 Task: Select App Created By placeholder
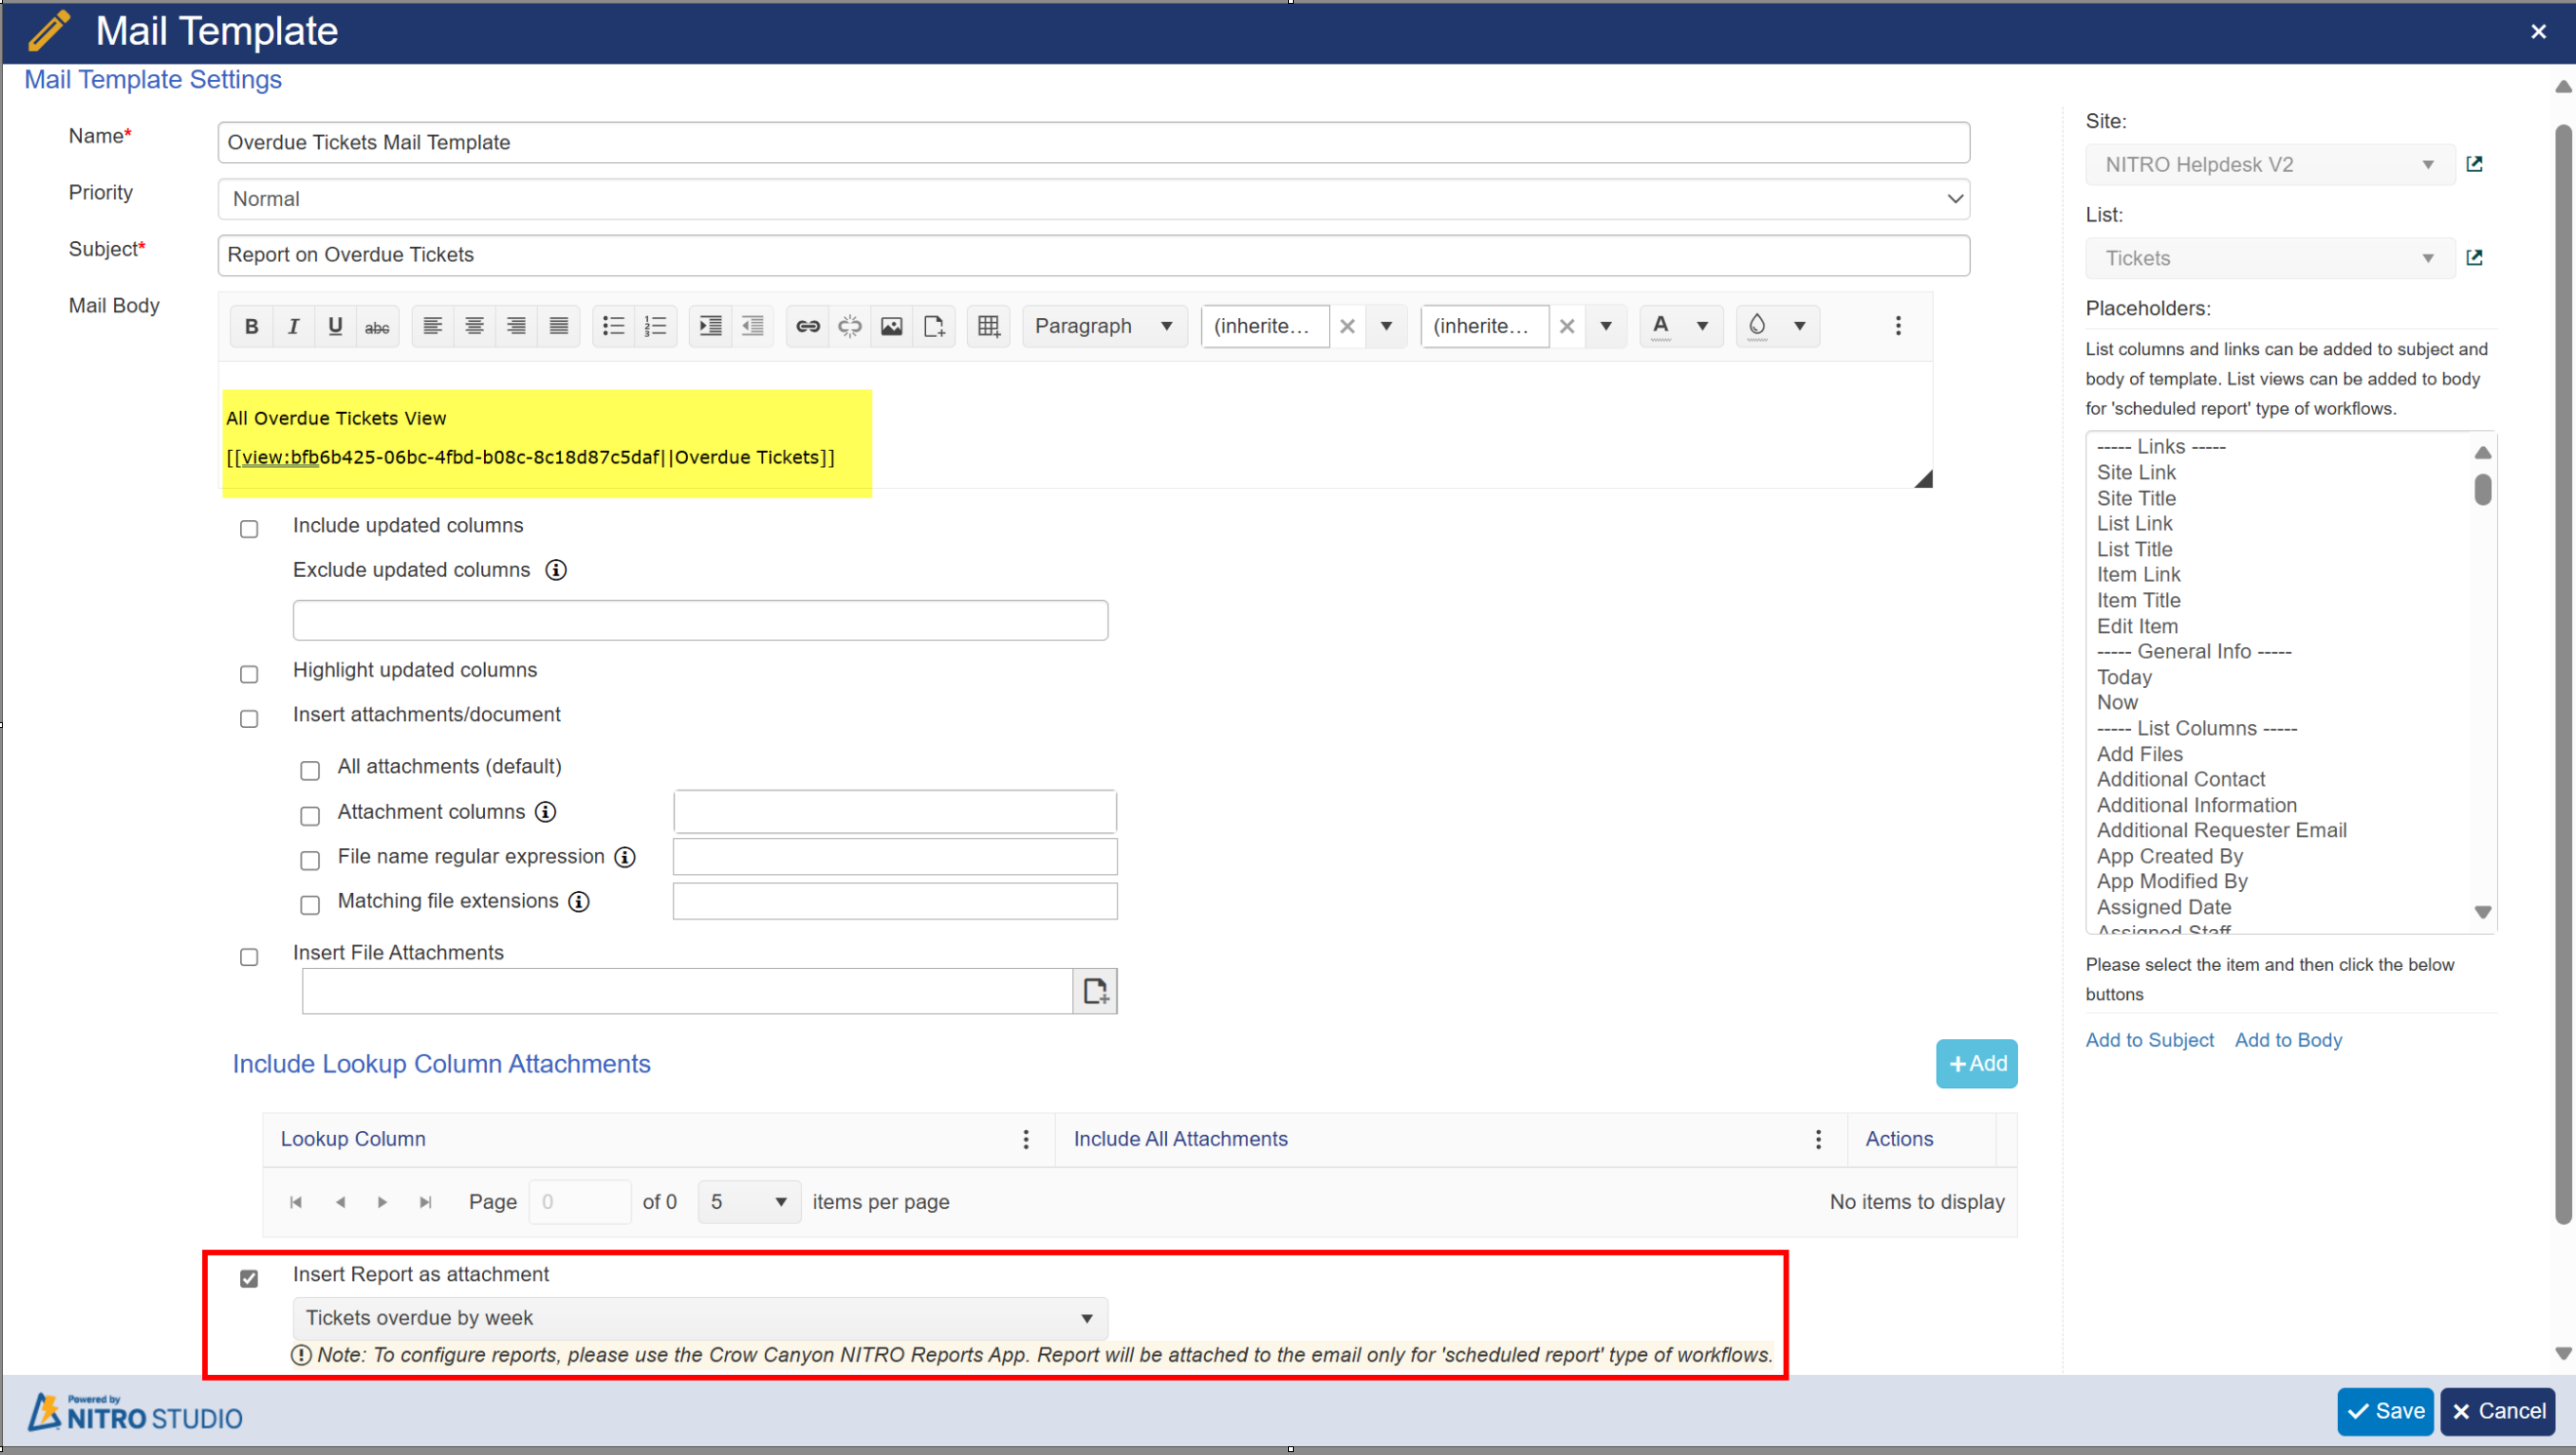(x=2169, y=856)
